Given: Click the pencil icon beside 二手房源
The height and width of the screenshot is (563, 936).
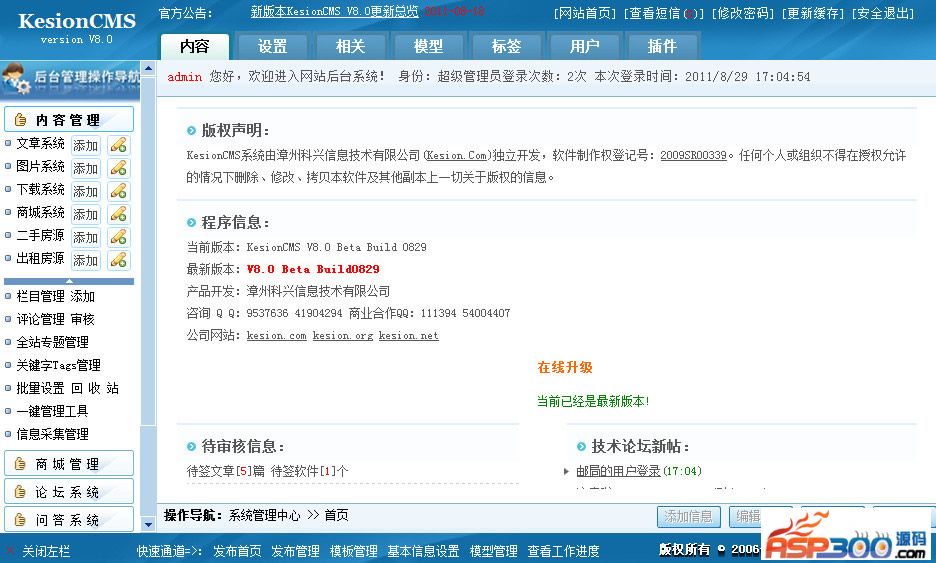Looking at the screenshot, I should pyautogui.click(x=119, y=237).
